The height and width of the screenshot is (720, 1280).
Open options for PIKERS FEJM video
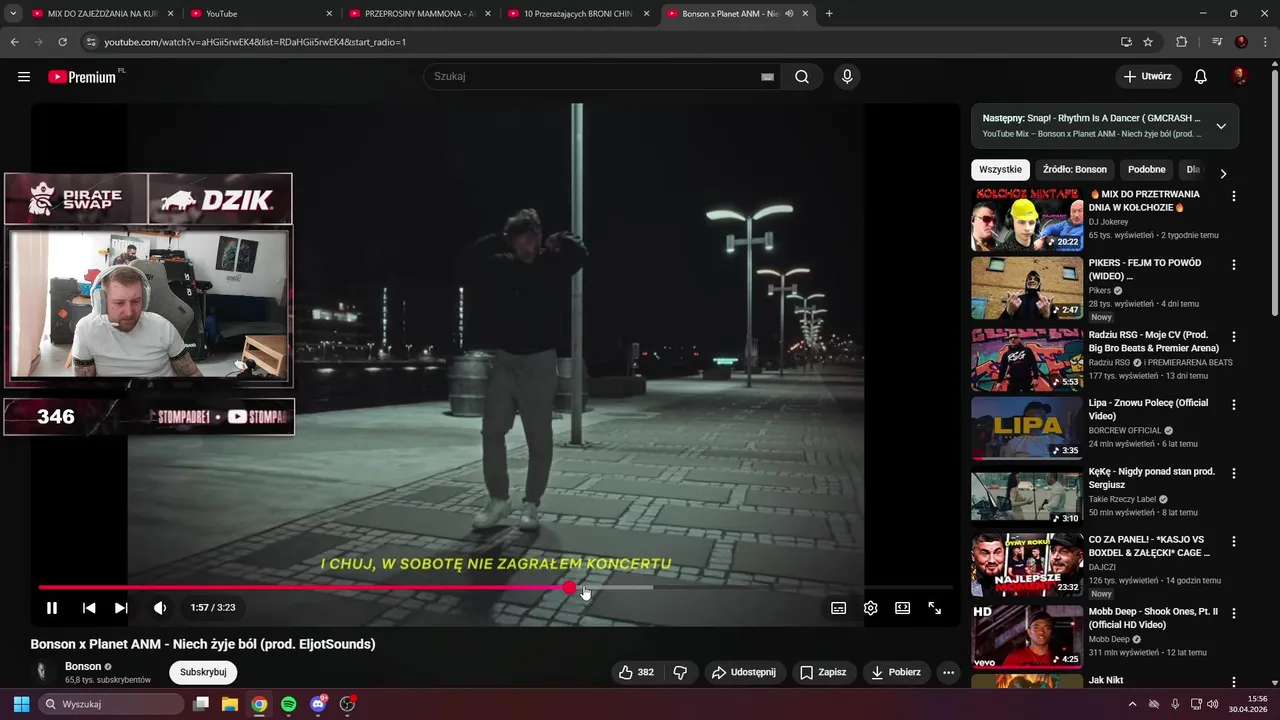[1234, 265]
